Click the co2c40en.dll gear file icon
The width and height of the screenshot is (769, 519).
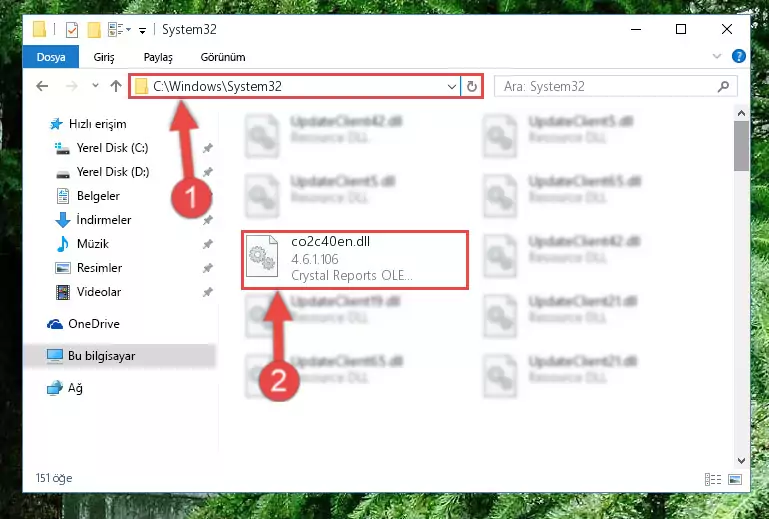(262, 258)
